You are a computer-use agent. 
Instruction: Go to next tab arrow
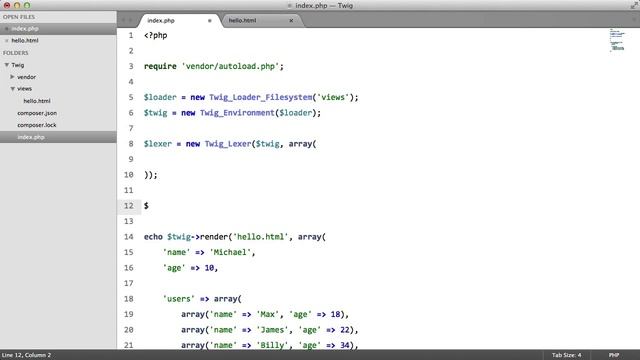tap(131, 20)
